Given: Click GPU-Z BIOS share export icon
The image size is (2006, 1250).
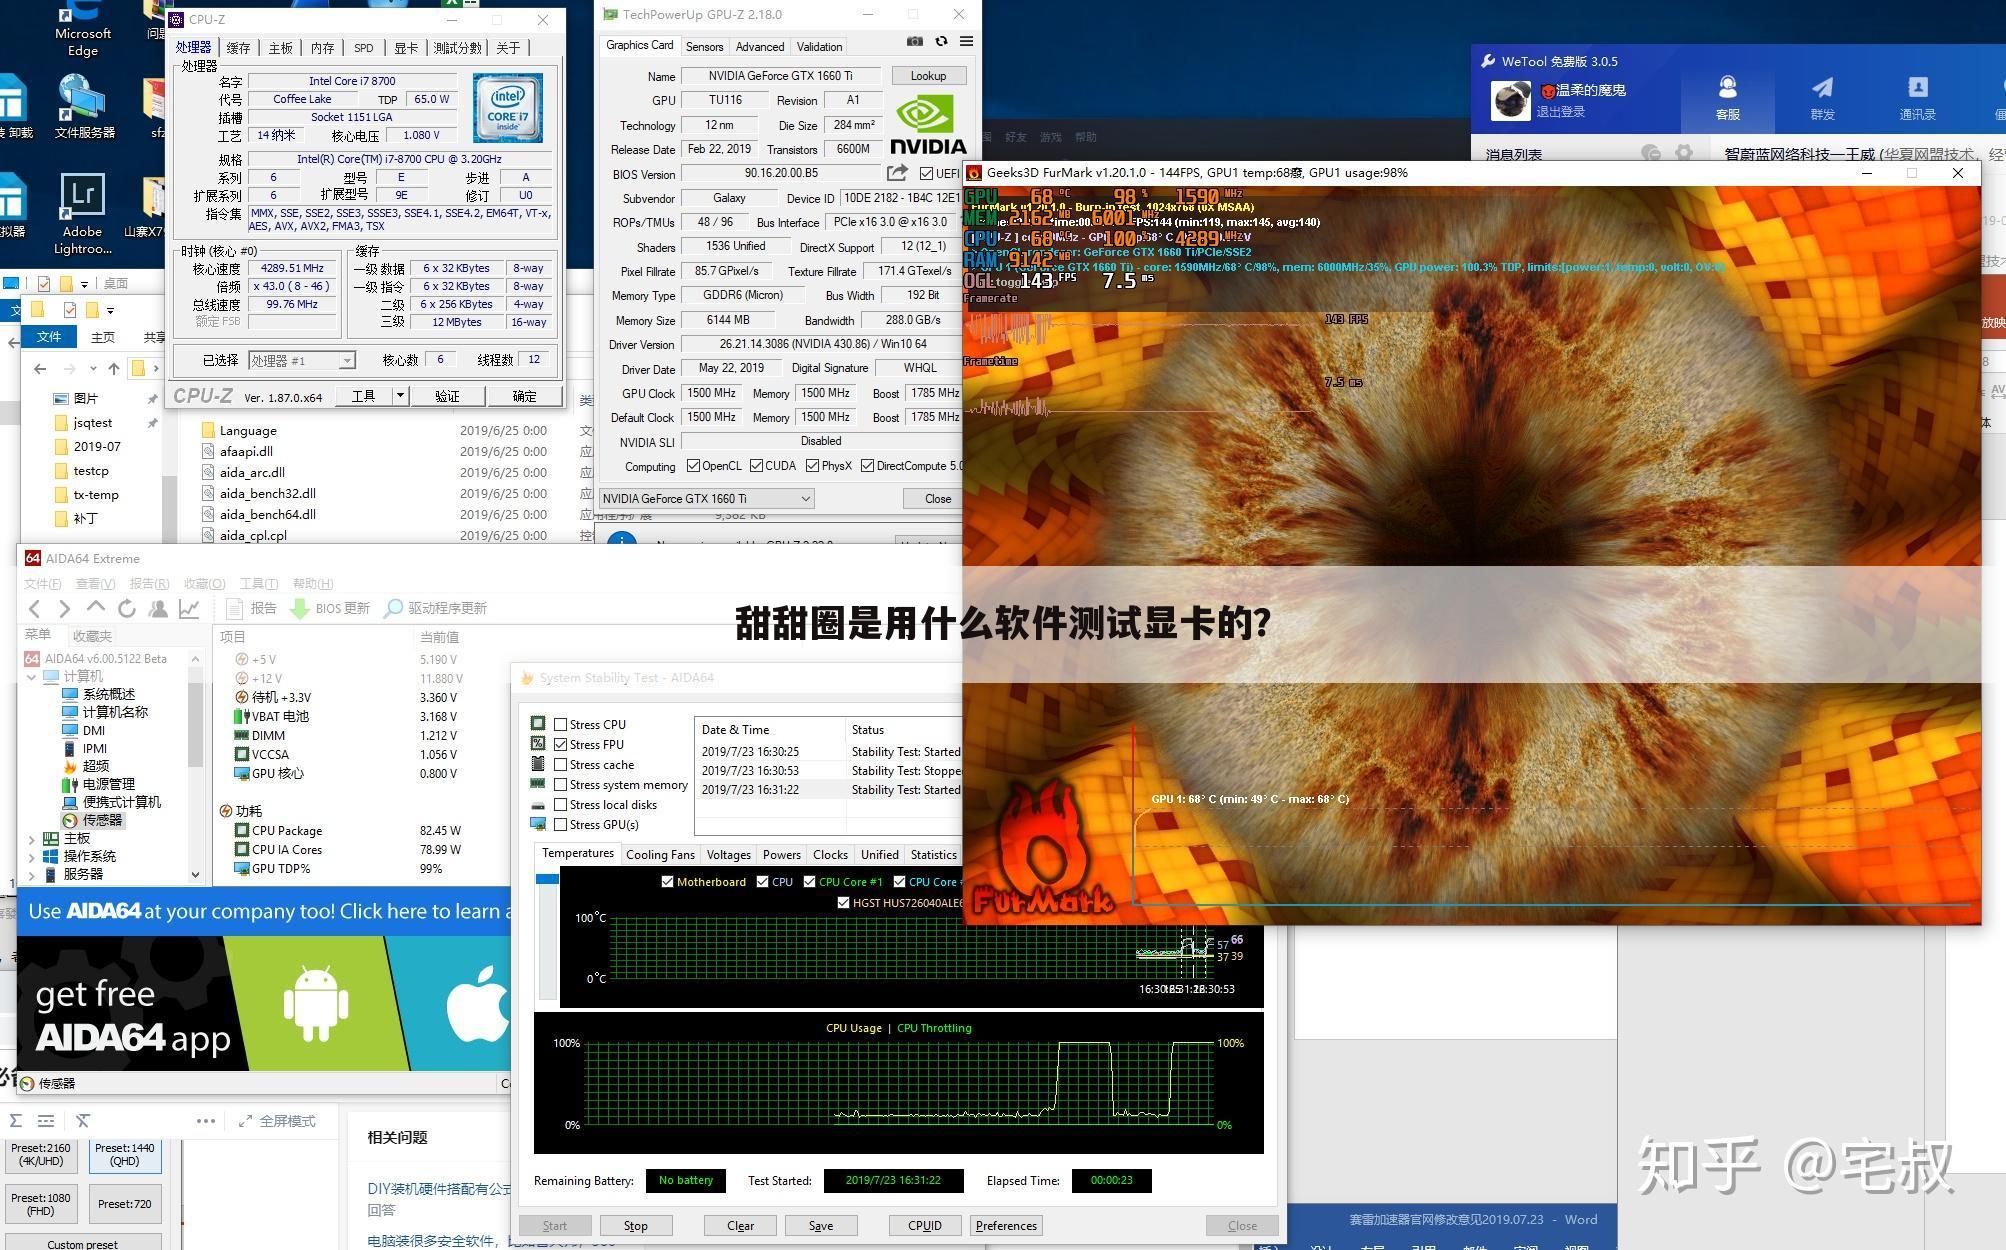Looking at the screenshot, I should pyautogui.click(x=897, y=172).
